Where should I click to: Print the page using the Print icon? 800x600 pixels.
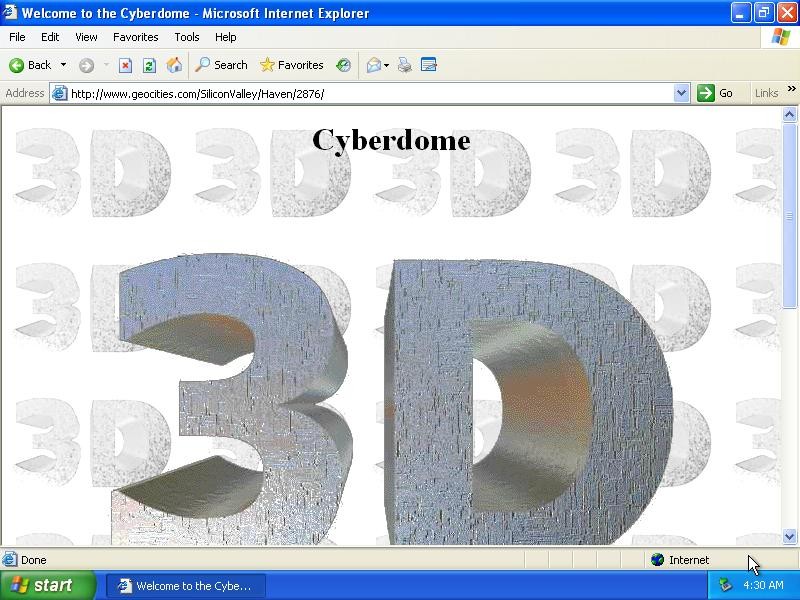pyautogui.click(x=405, y=65)
